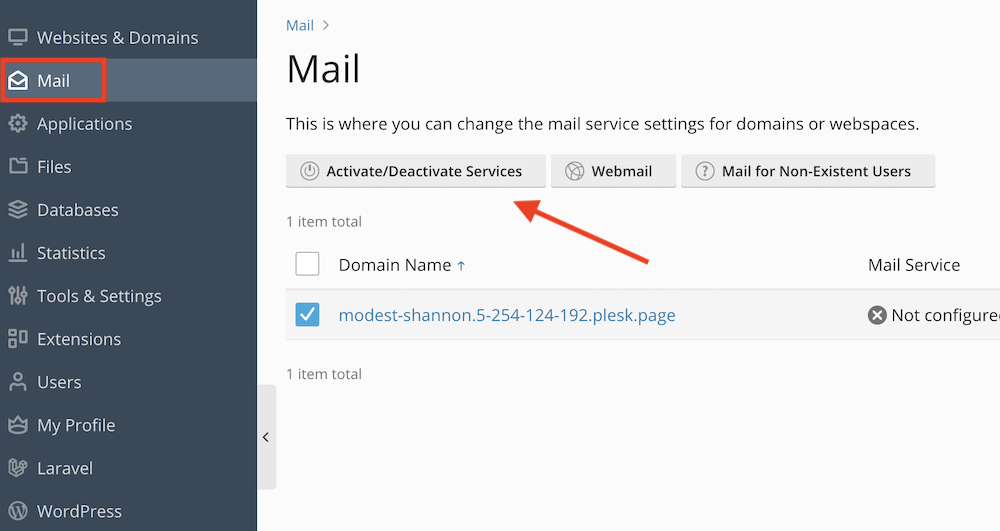Click the Databases stack icon
Viewport: 1000px width, 531px height.
[17, 210]
